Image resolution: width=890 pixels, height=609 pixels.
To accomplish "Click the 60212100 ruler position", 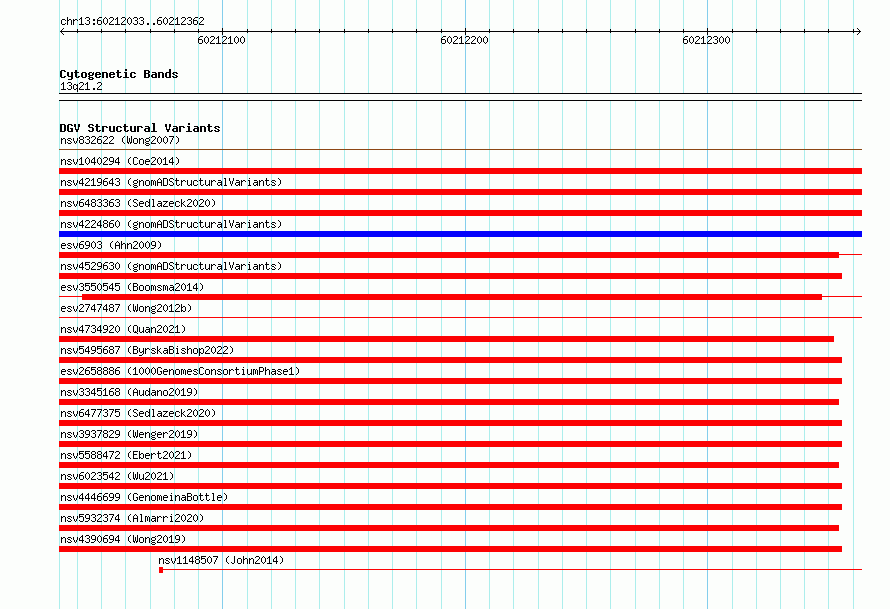I will tap(221, 40).
